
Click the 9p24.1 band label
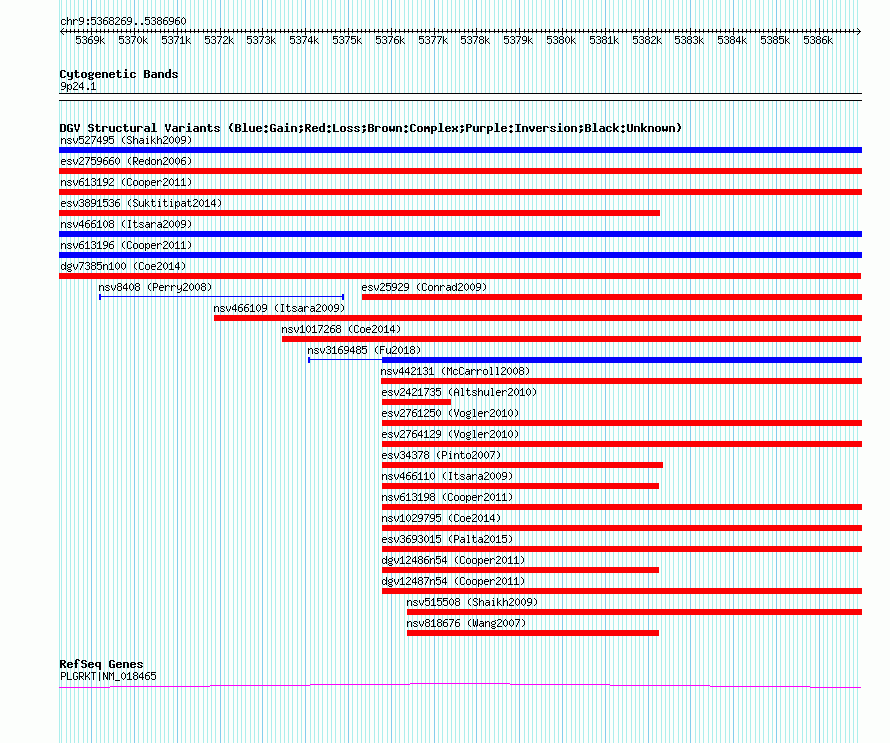point(78,86)
